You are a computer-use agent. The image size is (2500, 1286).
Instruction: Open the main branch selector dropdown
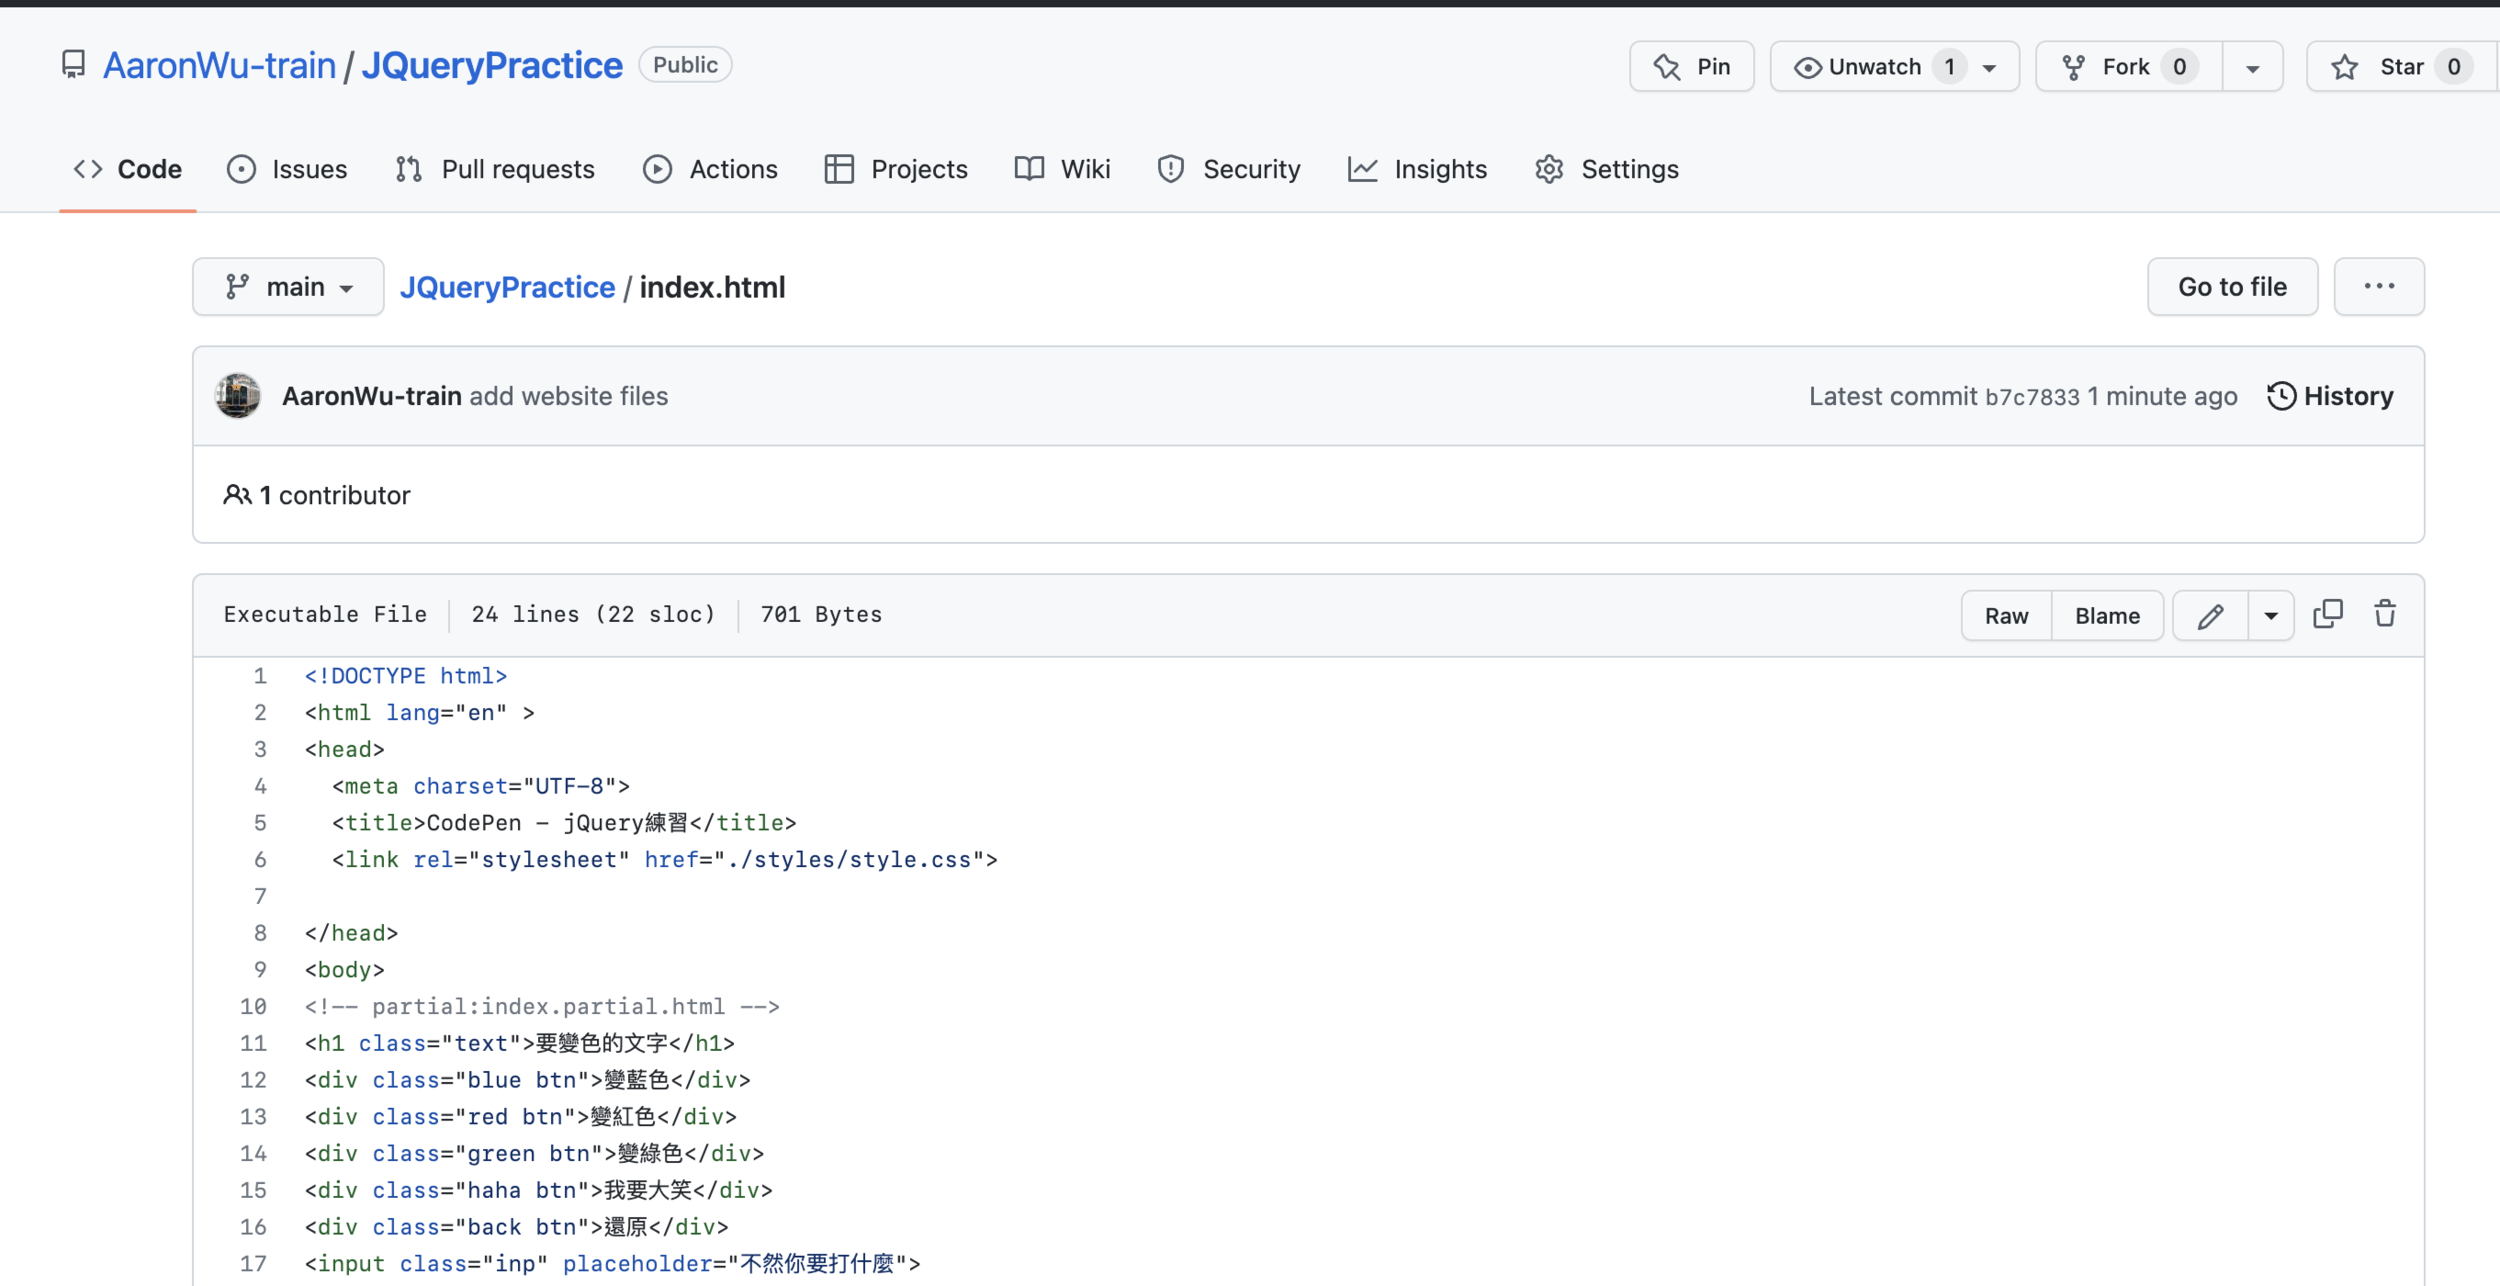(x=288, y=287)
